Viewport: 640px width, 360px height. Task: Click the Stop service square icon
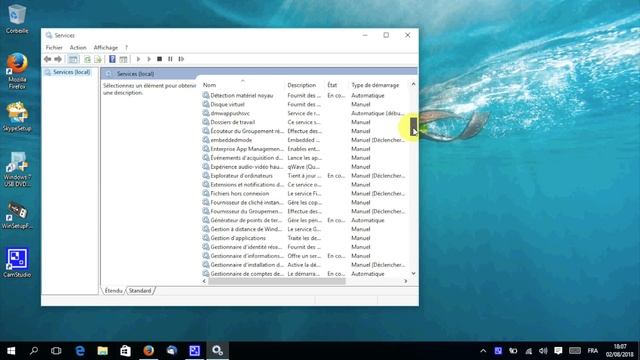tap(160, 59)
